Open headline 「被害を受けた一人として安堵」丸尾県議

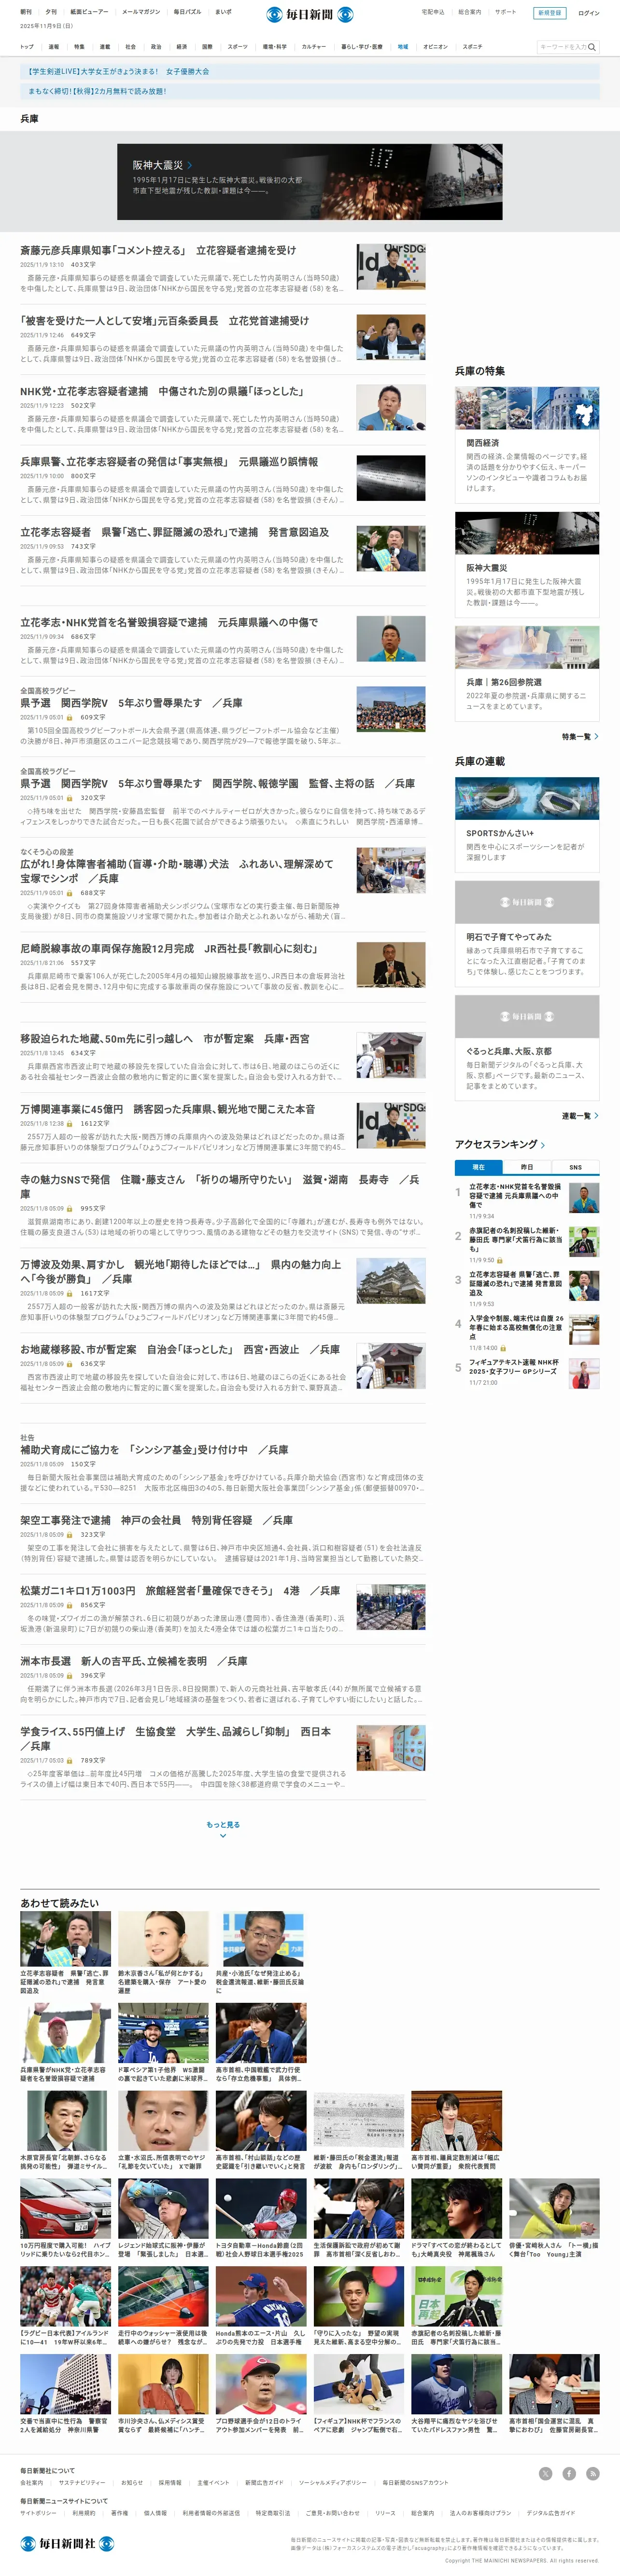[x=164, y=321]
